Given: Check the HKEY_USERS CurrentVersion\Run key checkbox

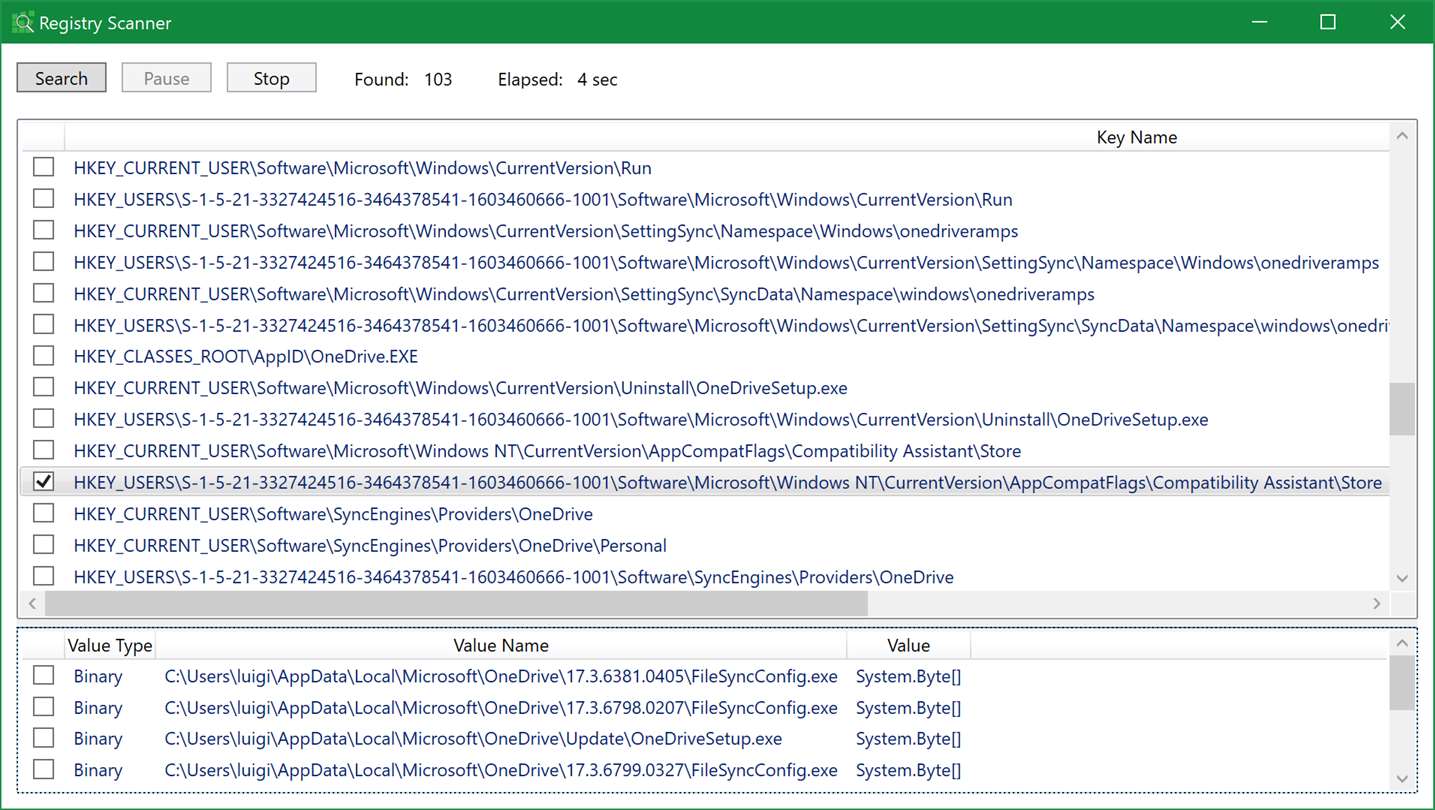Looking at the screenshot, I should coord(43,198).
